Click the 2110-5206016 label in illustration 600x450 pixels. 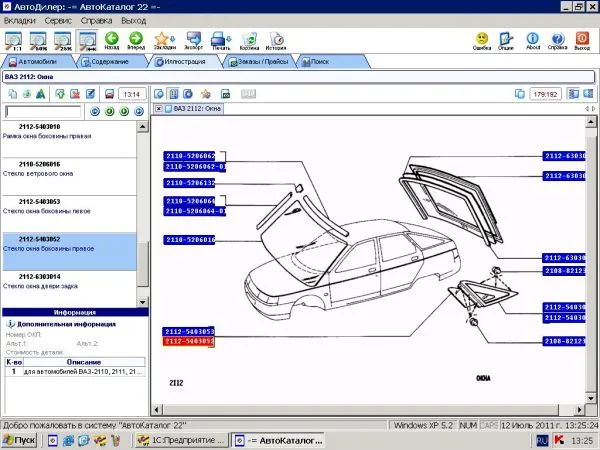click(x=189, y=240)
